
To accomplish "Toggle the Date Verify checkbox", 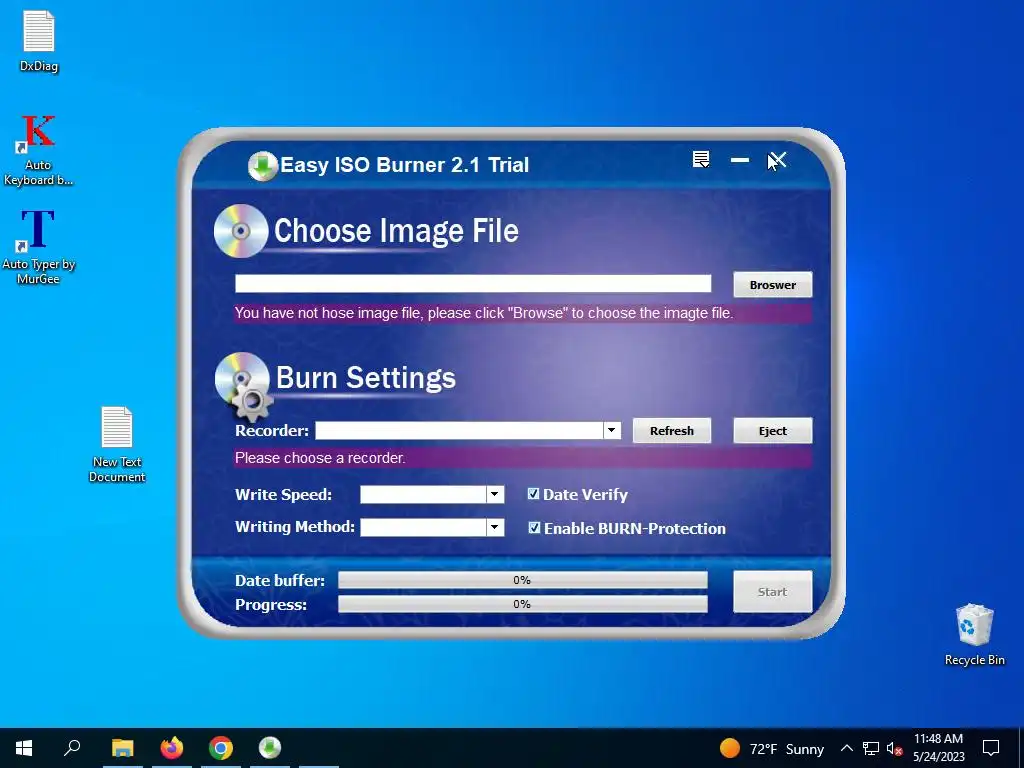I will click(x=534, y=494).
